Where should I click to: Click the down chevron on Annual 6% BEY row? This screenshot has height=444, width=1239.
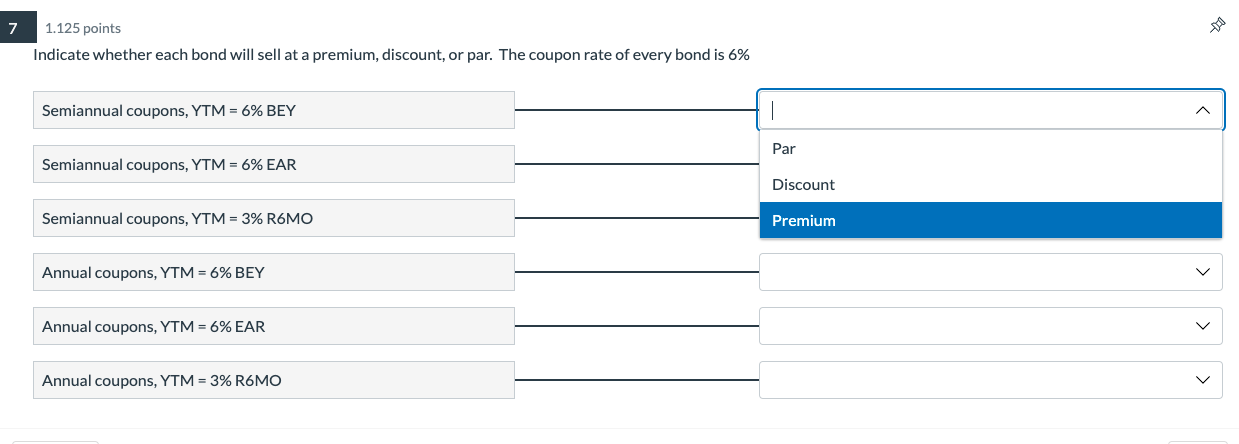tap(1201, 272)
